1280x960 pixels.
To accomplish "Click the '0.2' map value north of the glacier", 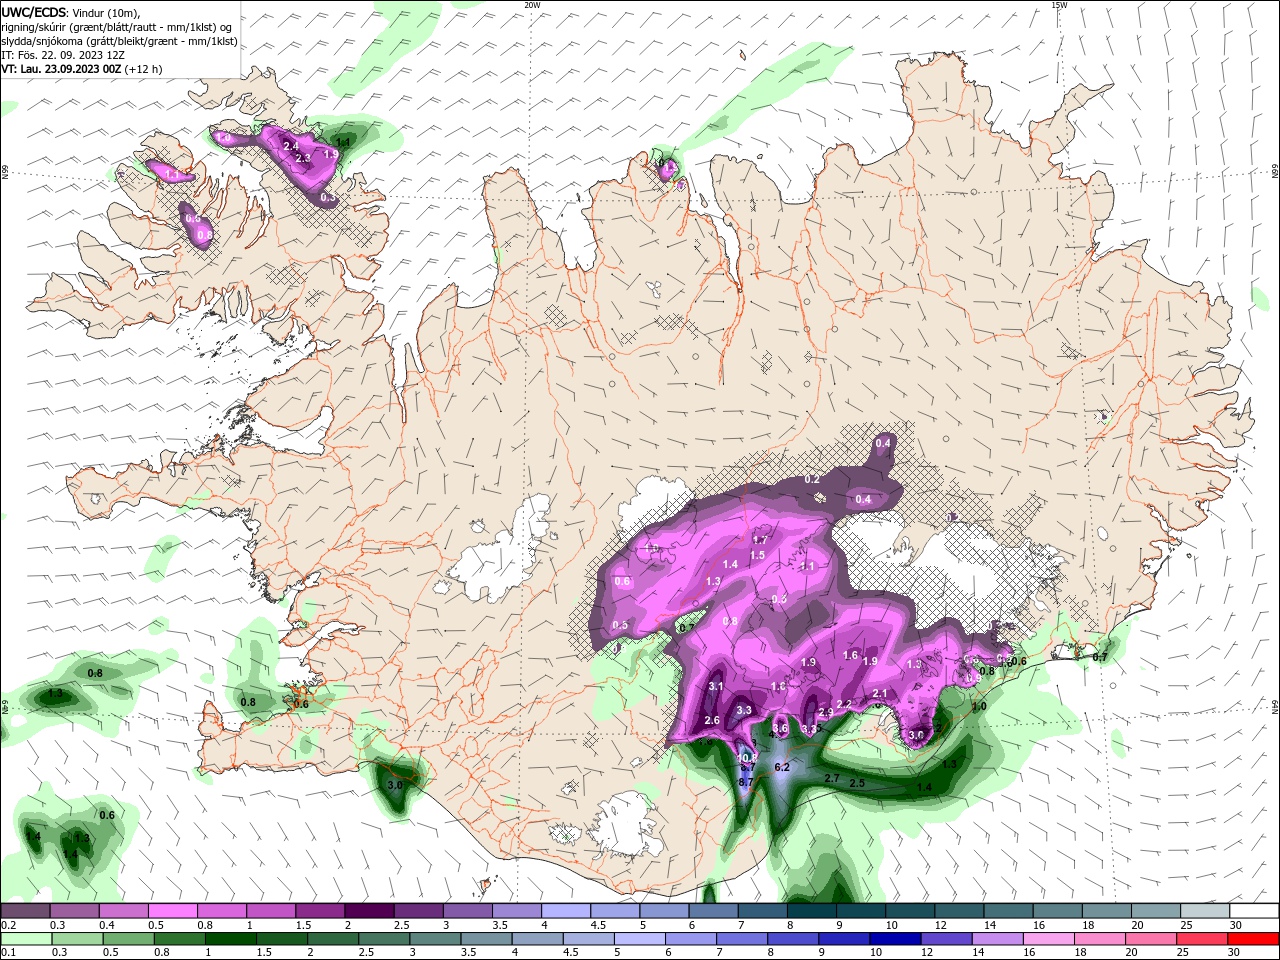I will 812,480.
